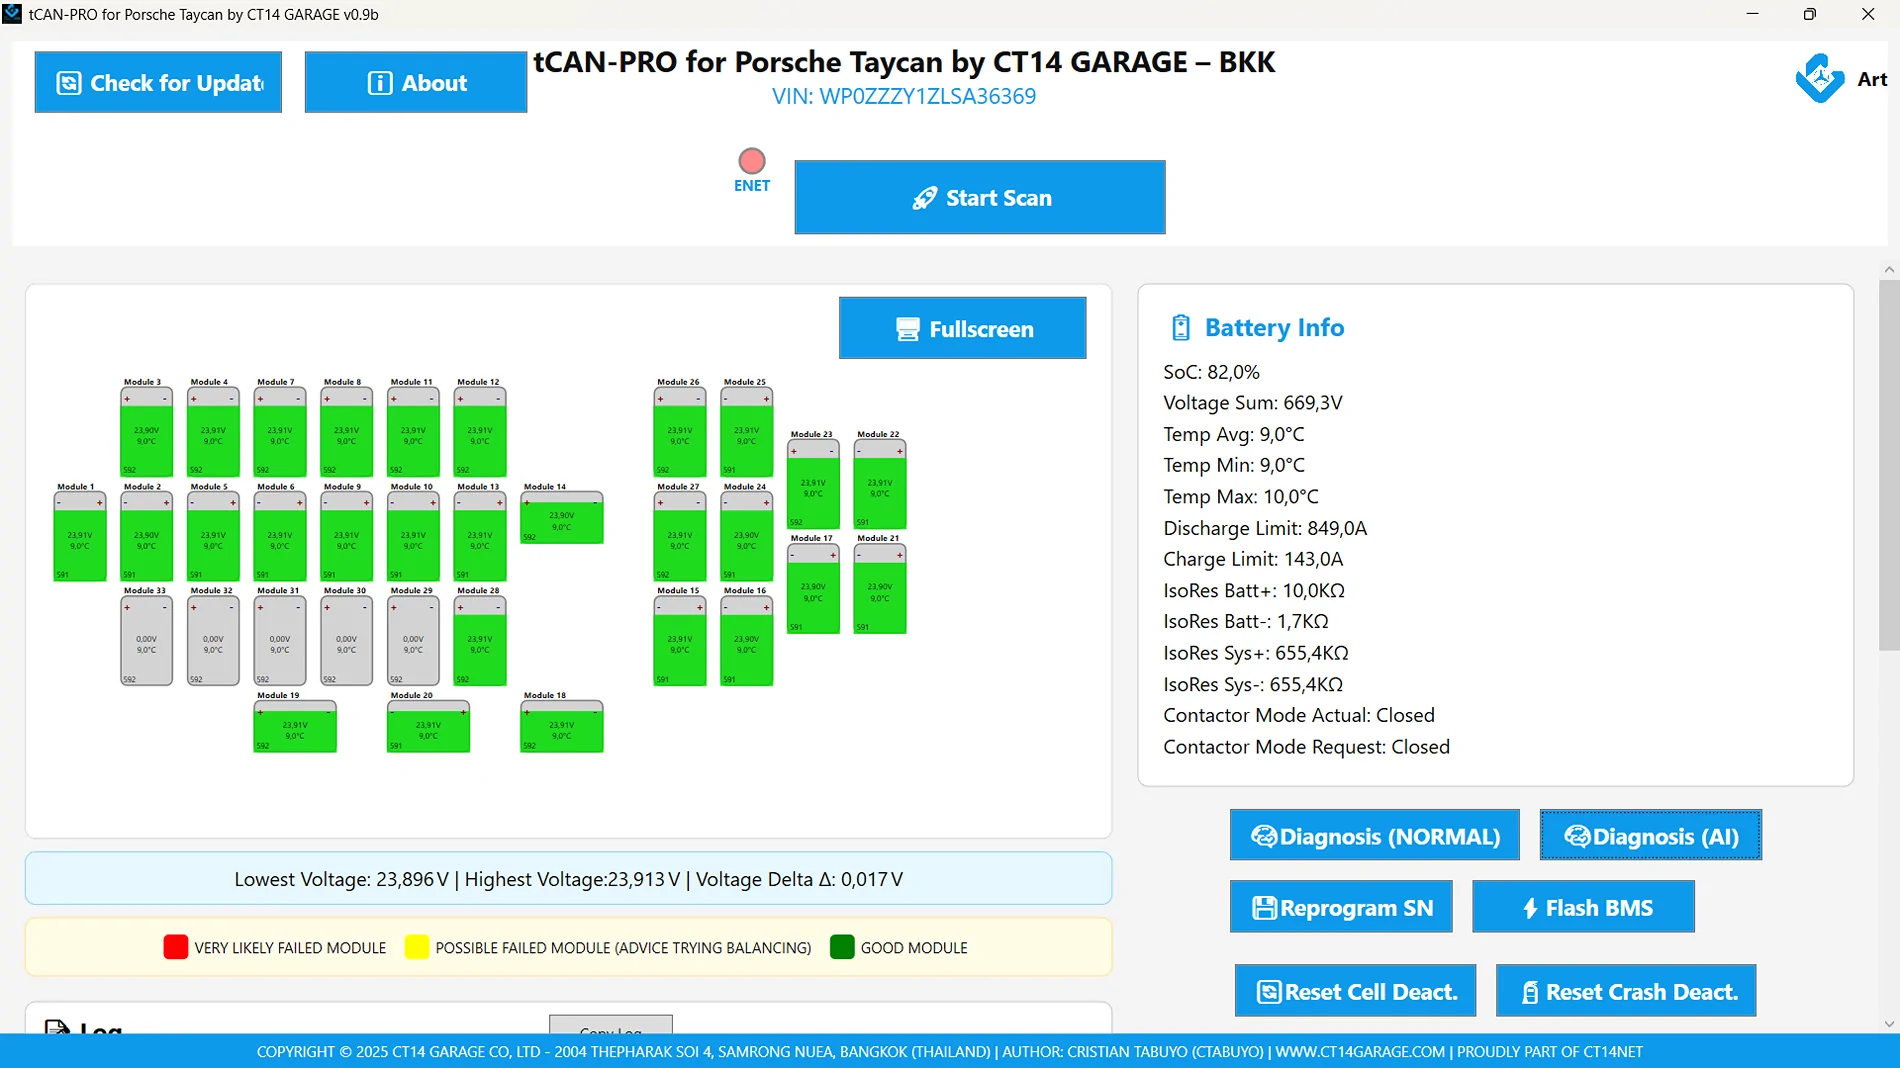
Task: Click the 'IsoRes Sys+: 655,4KΩ' line
Action: pos(1256,653)
